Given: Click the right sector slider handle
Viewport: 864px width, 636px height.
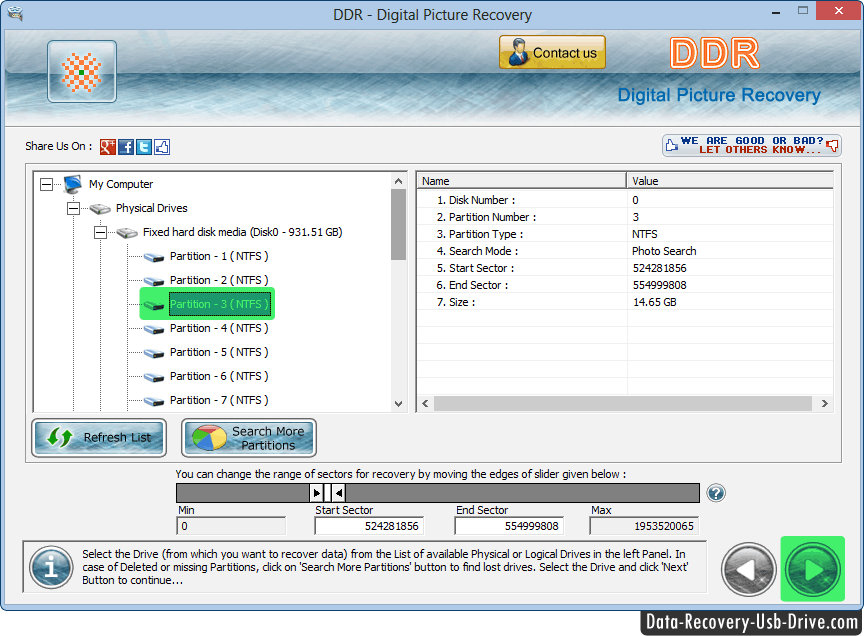Looking at the screenshot, I should coord(338,493).
